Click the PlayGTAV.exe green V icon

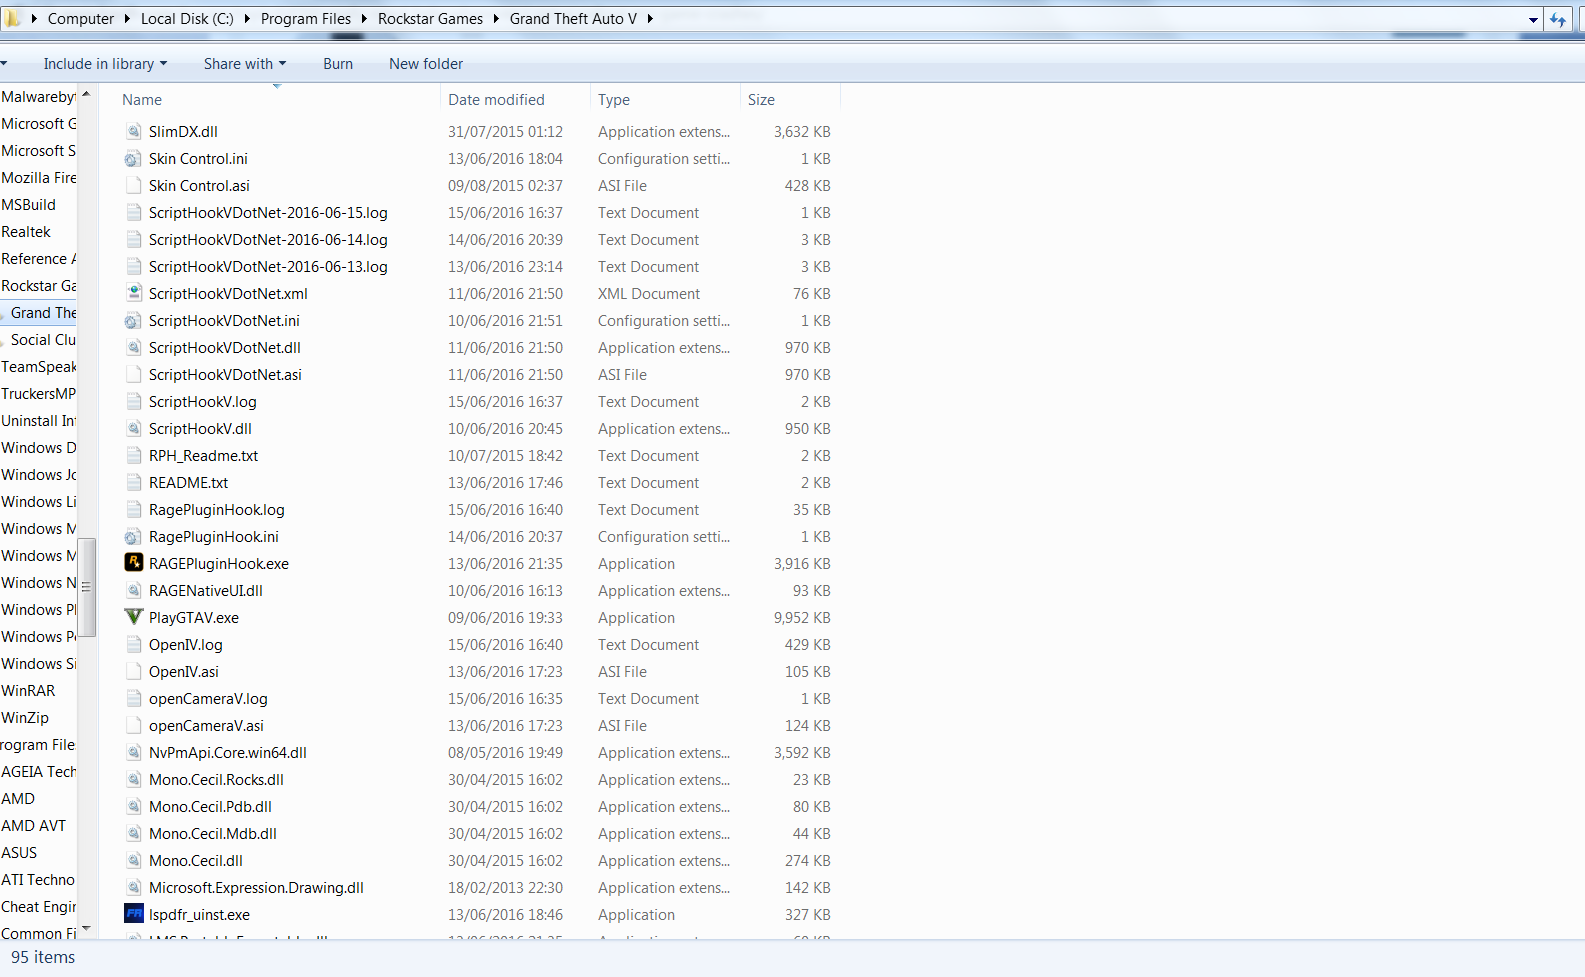(x=133, y=617)
